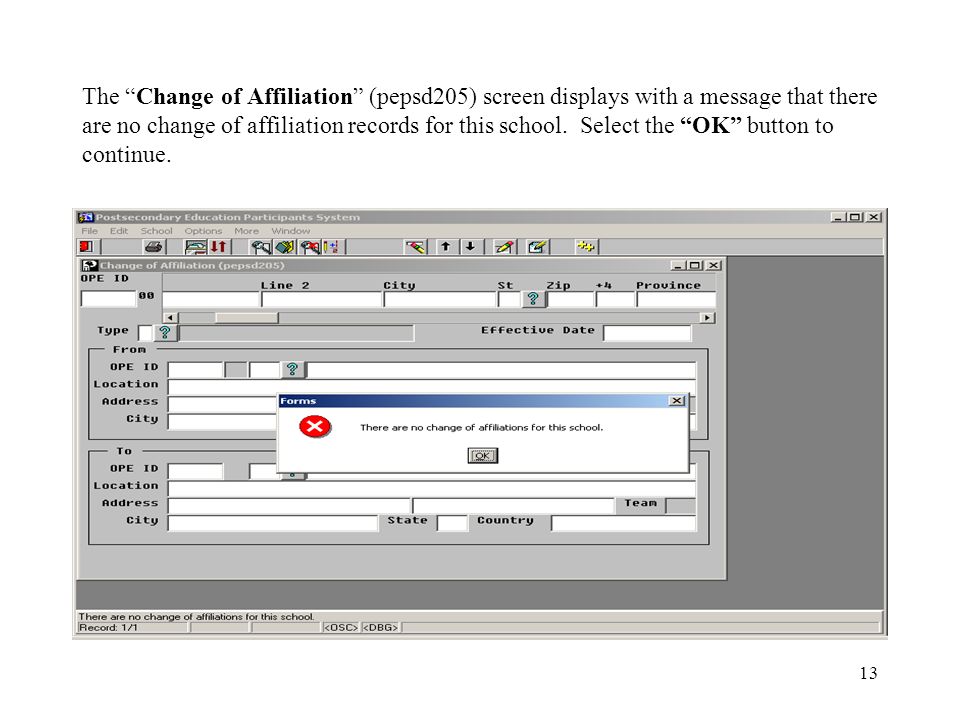Click the question mark lookup in From OPE ID row
This screenshot has height=720, width=960.
coord(292,369)
